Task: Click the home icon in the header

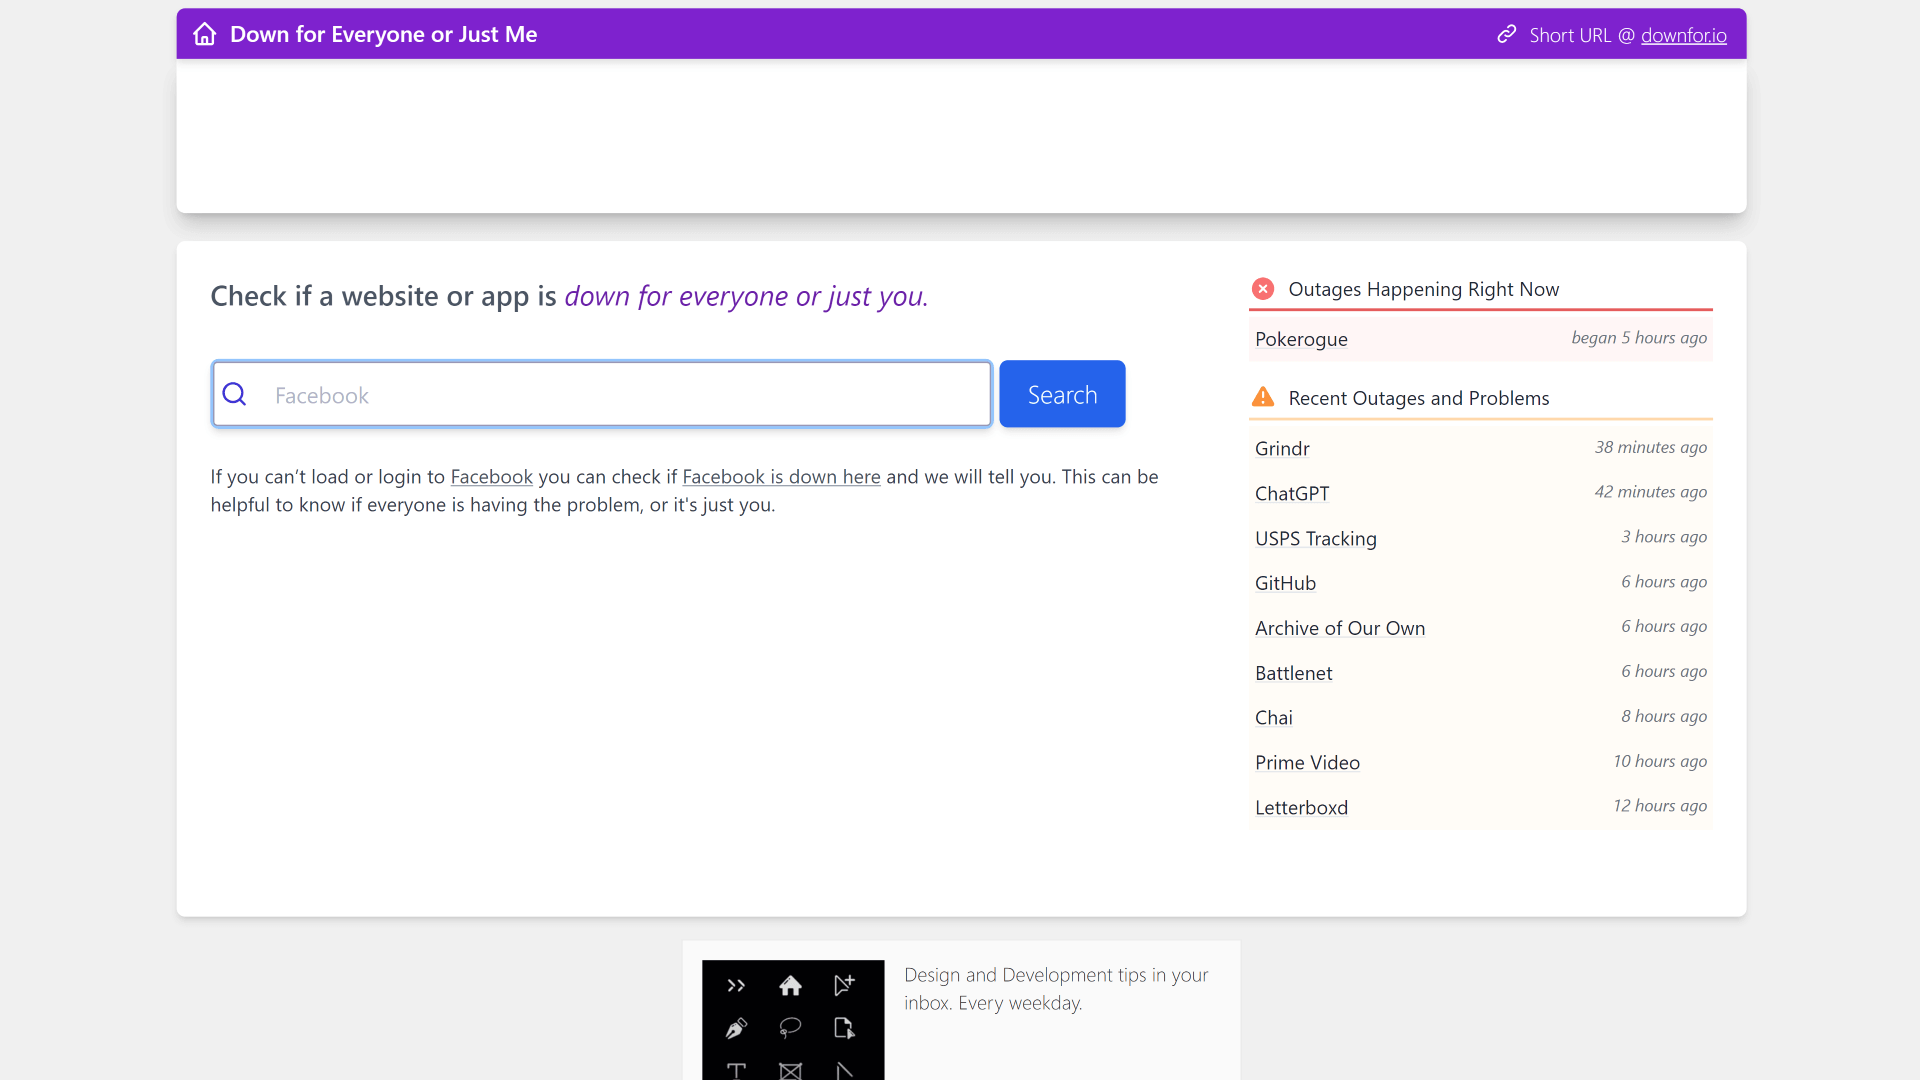Action: click(205, 34)
